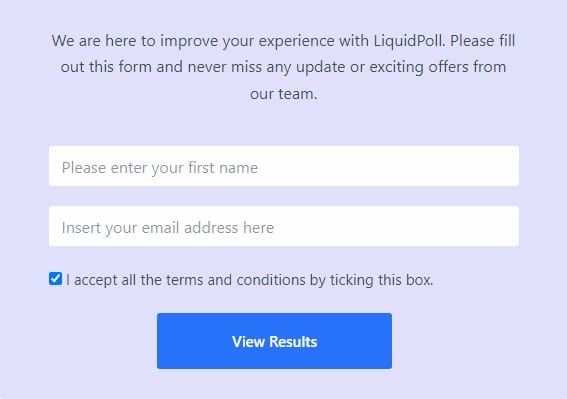The image size is (567, 399).
Task: Select the 'Please enter your first name' box
Action: tap(284, 166)
